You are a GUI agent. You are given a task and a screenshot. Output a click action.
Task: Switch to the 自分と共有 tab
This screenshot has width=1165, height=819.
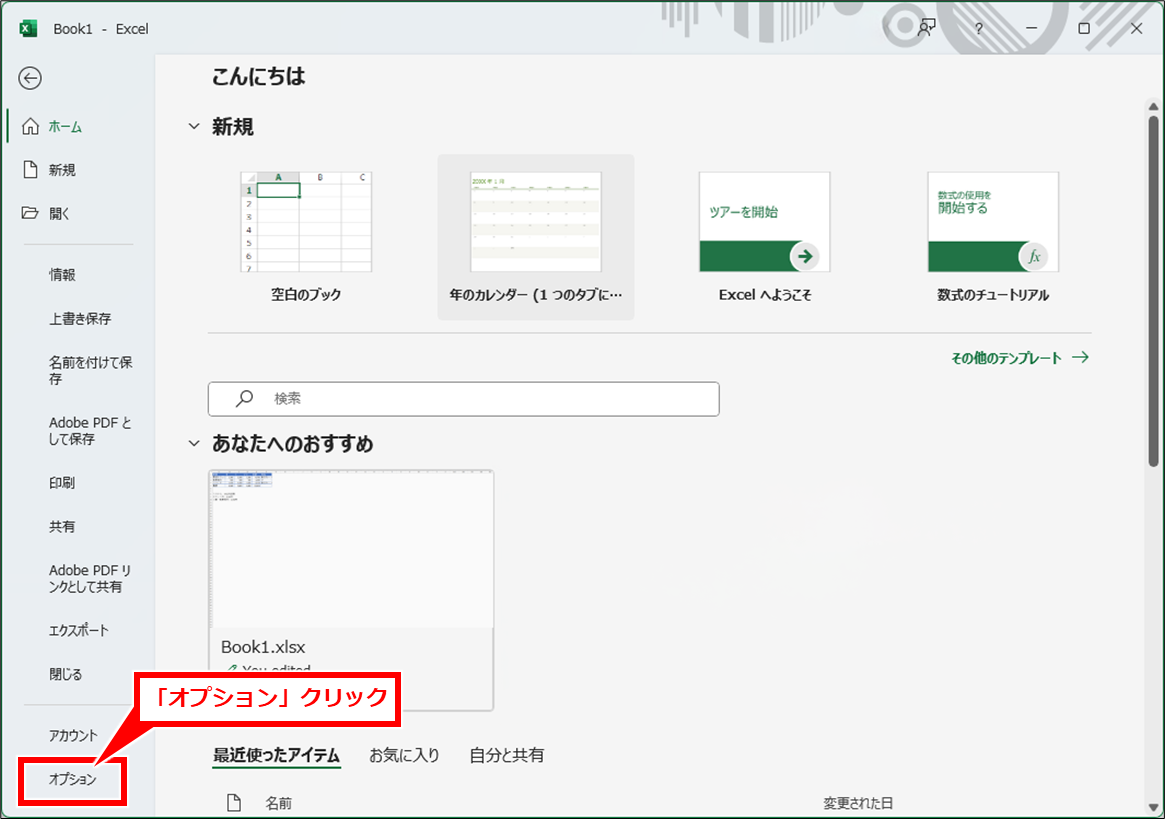click(x=506, y=755)
